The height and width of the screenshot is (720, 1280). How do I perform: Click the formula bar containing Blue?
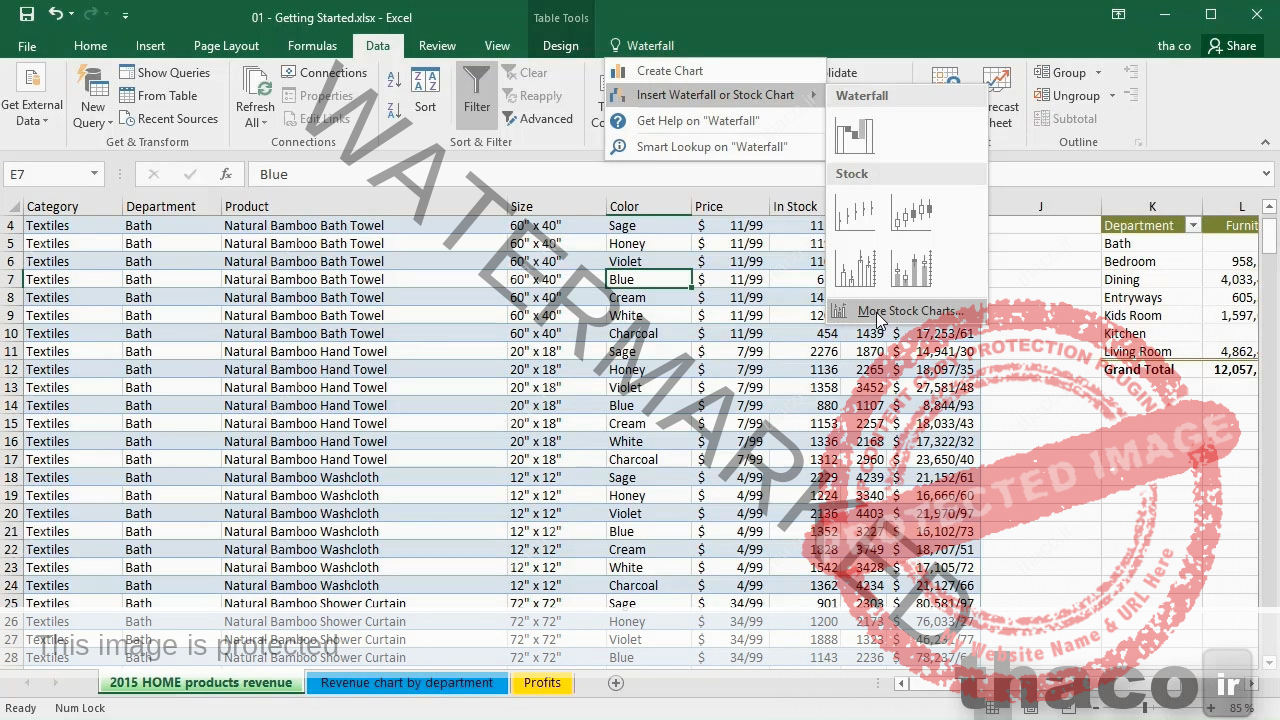(750, 174)
